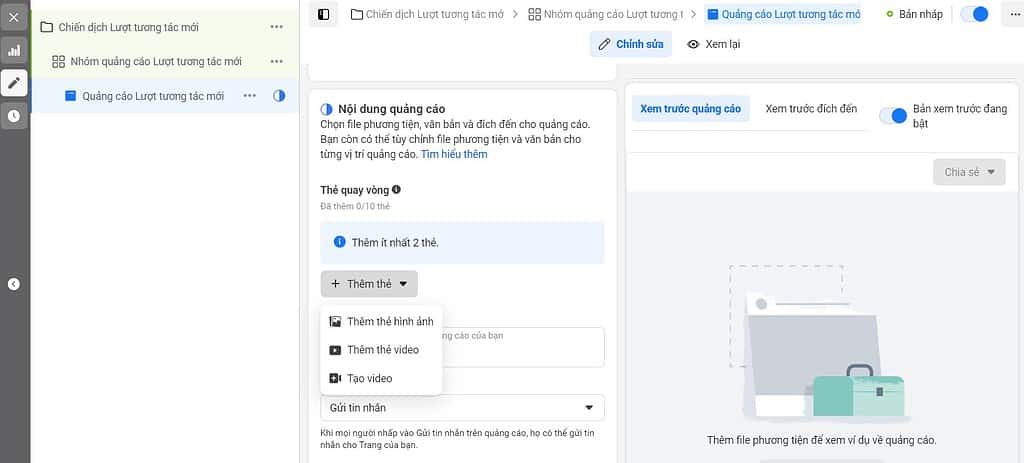Select Nhóm quảng cáo Lượt tương tác mới
1024x463 pixels.
click(x=155, y=61)
